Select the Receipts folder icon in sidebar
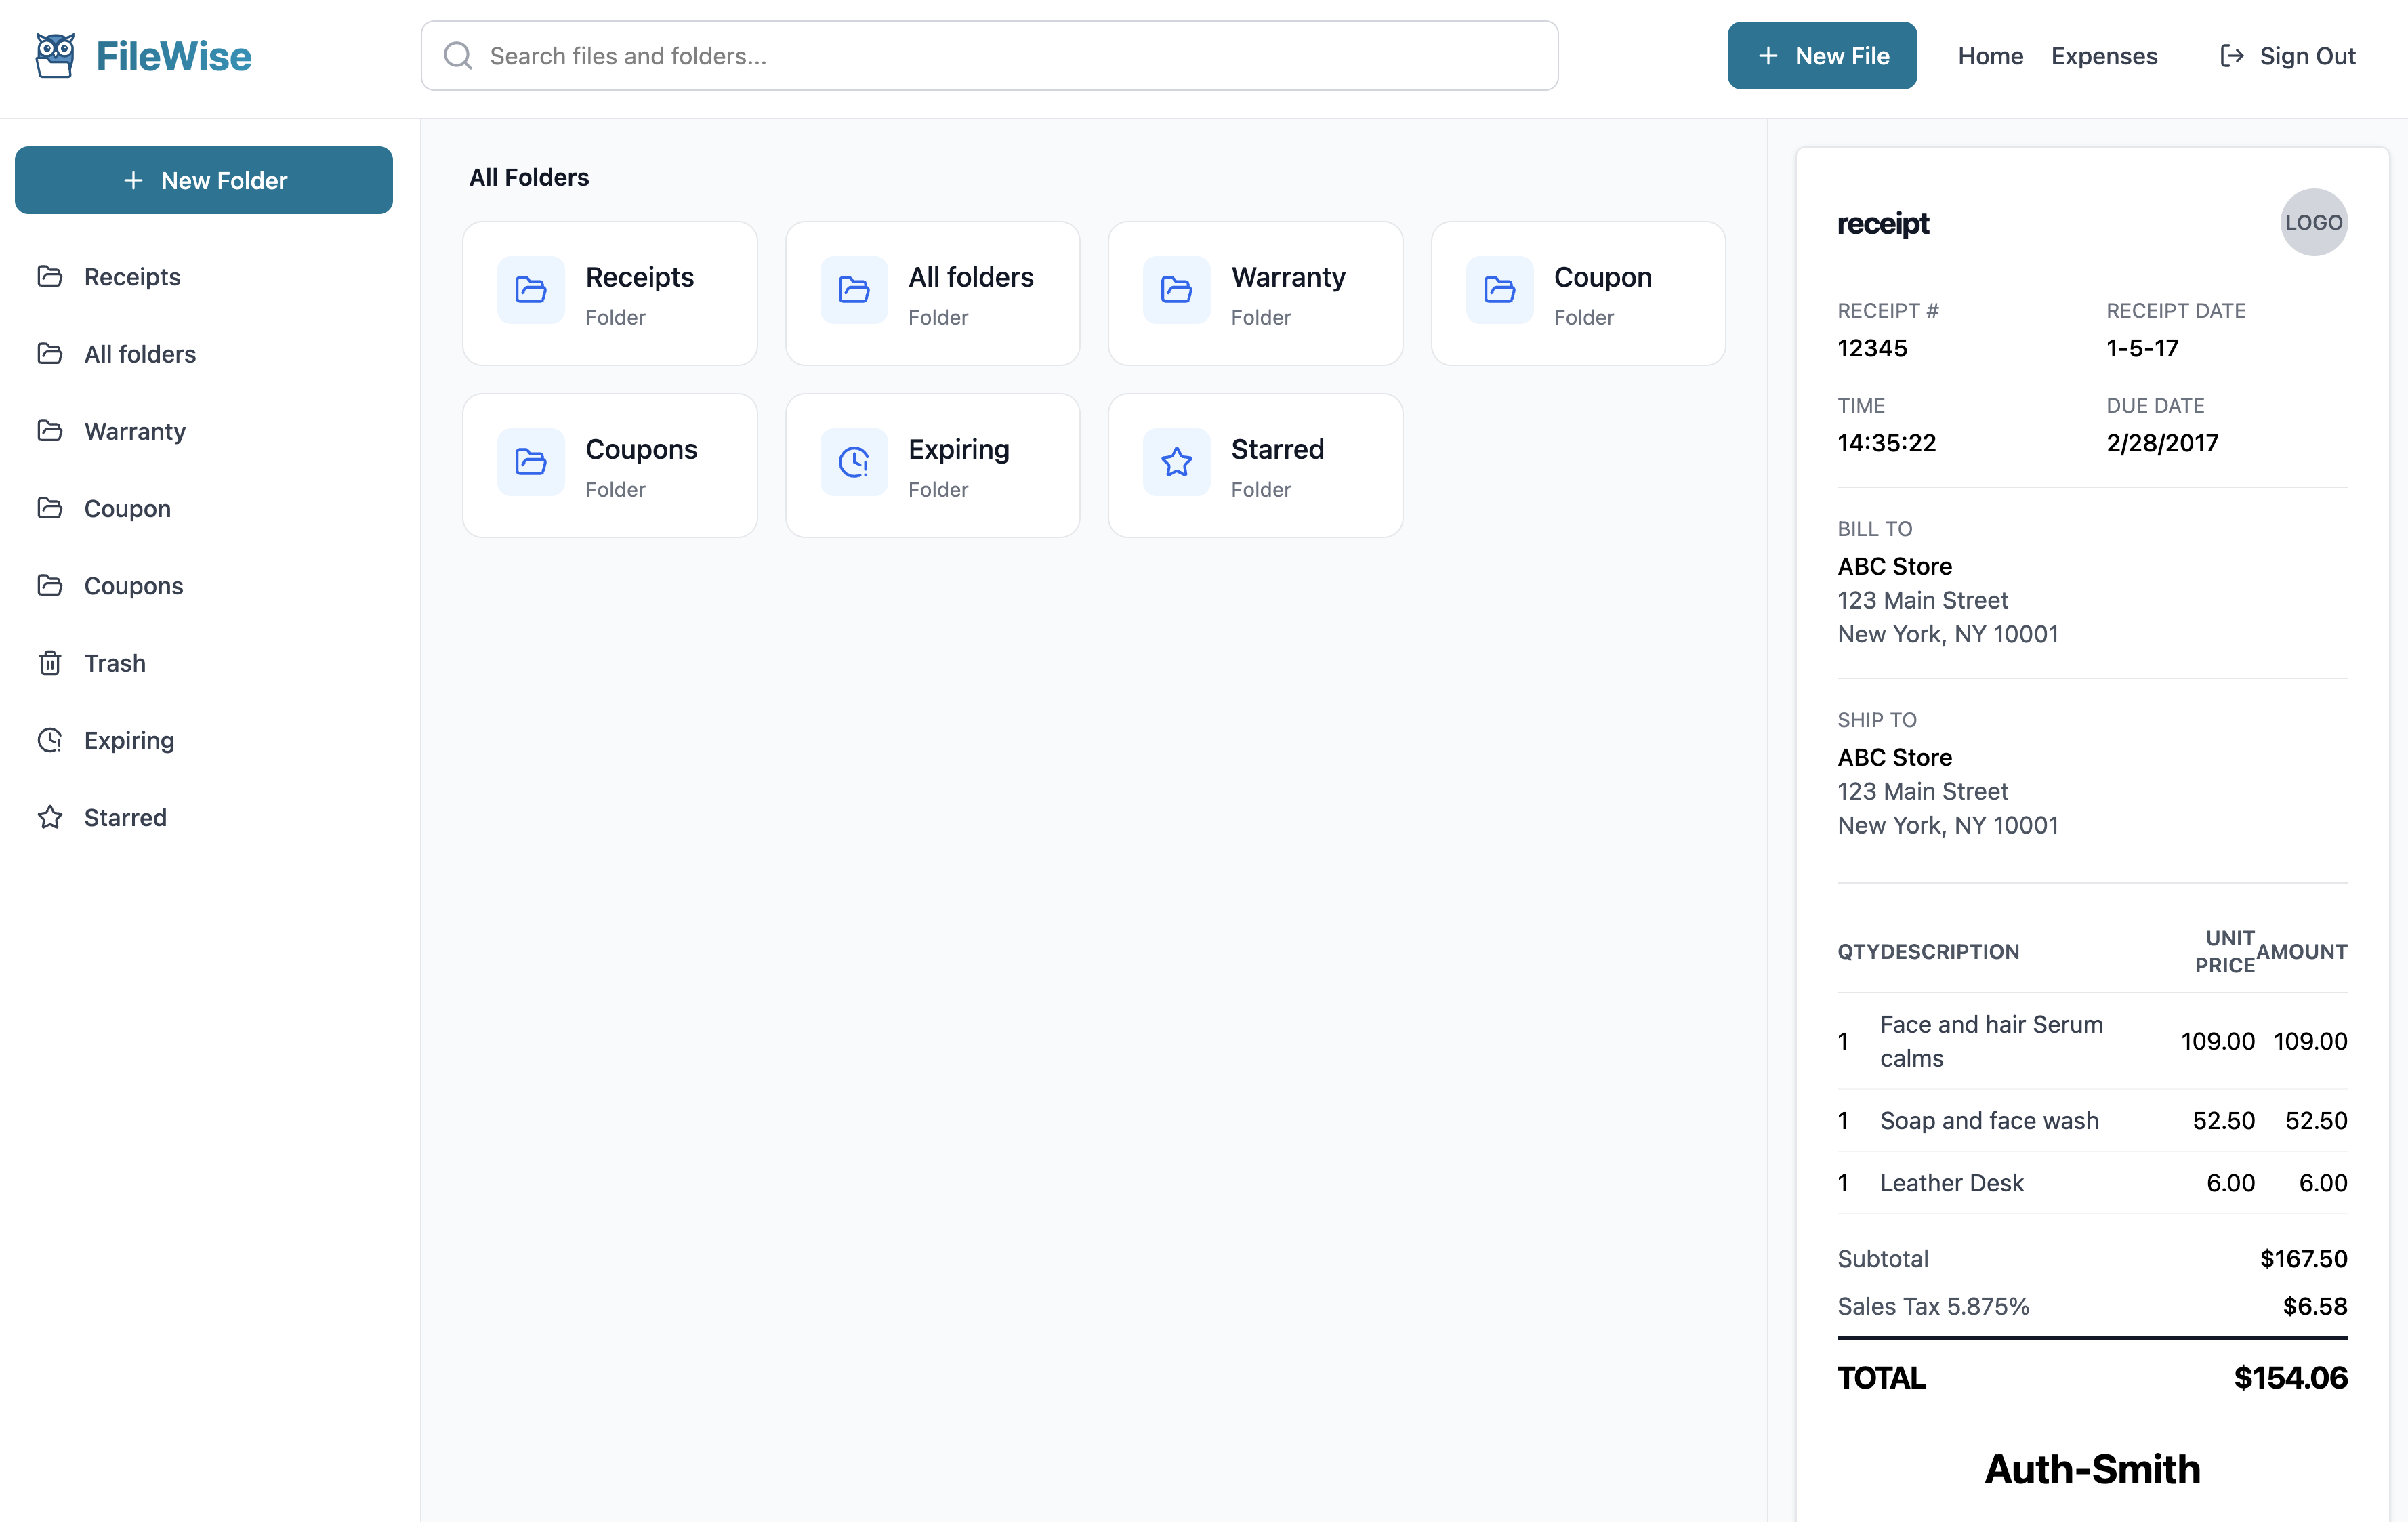Viewport: 2408px width, 1522px height. pyautogui.click(x=50, y=276)
